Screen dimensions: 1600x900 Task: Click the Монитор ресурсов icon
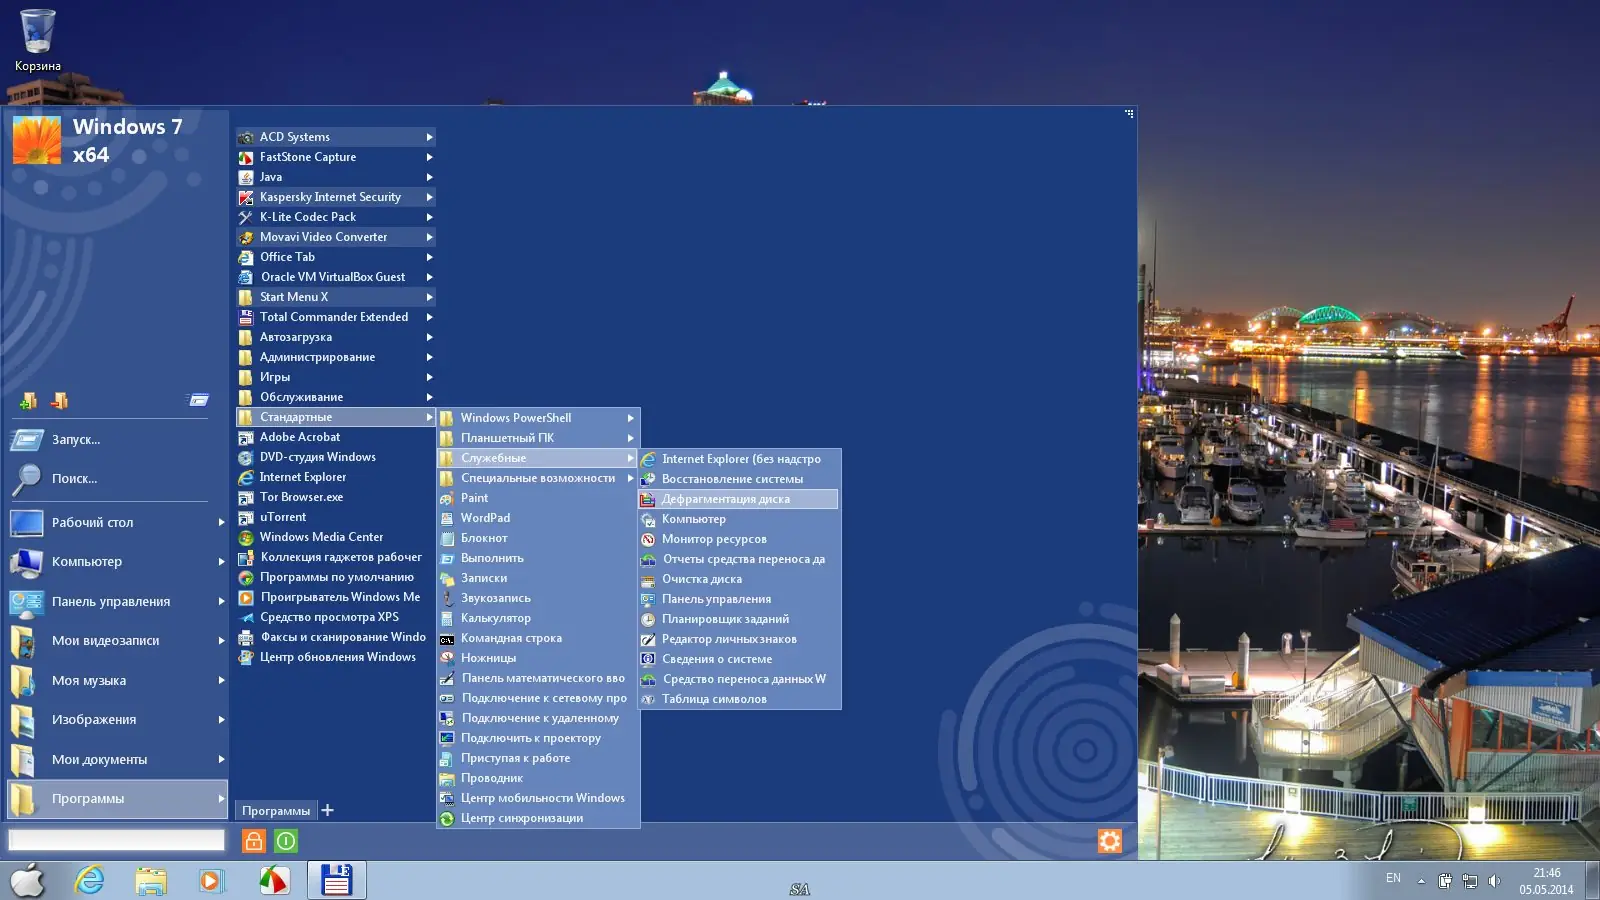click(648, 539)
